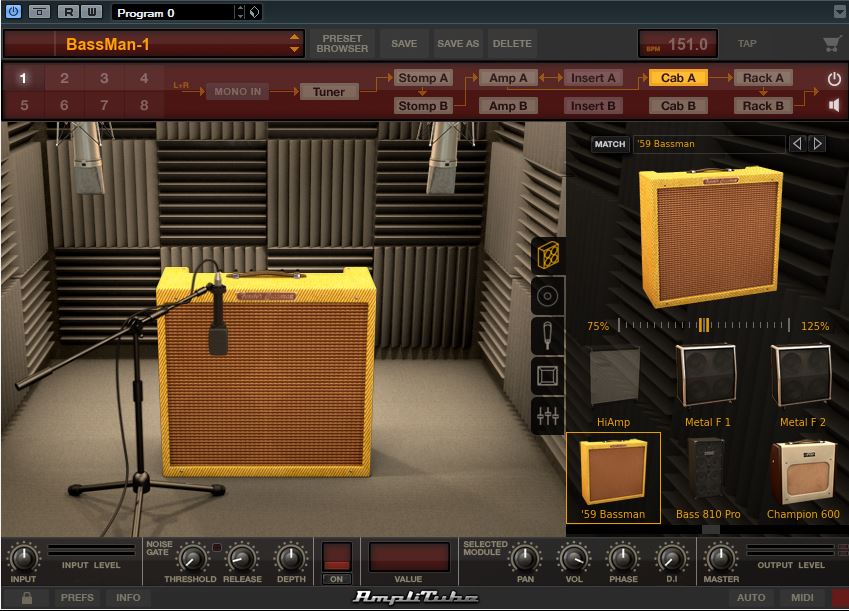Toggle the plugin bypass power button
The image size is (849, 611).
click(13, 12)
